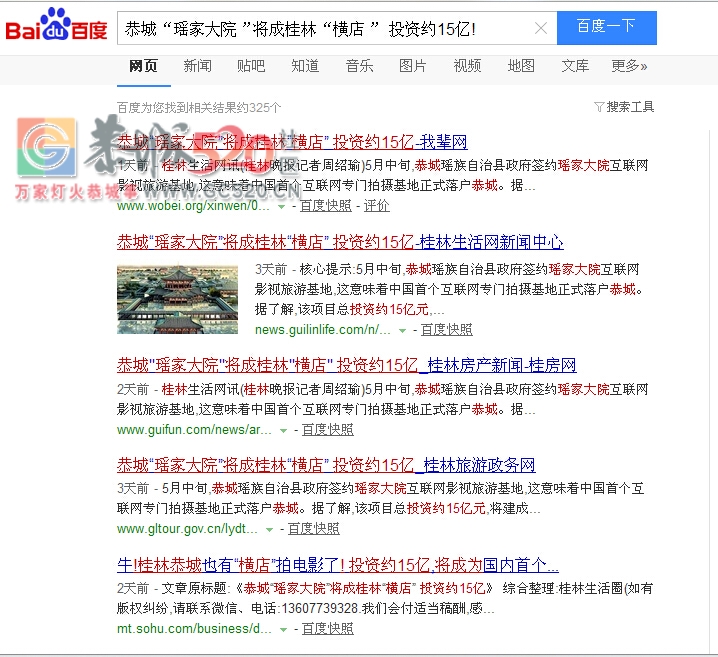Screen dimensions: 718x657
Task: Expand dropdown arrow after mt.sohu.com URL
Action: pyautogui.click(x=283, y=630)
